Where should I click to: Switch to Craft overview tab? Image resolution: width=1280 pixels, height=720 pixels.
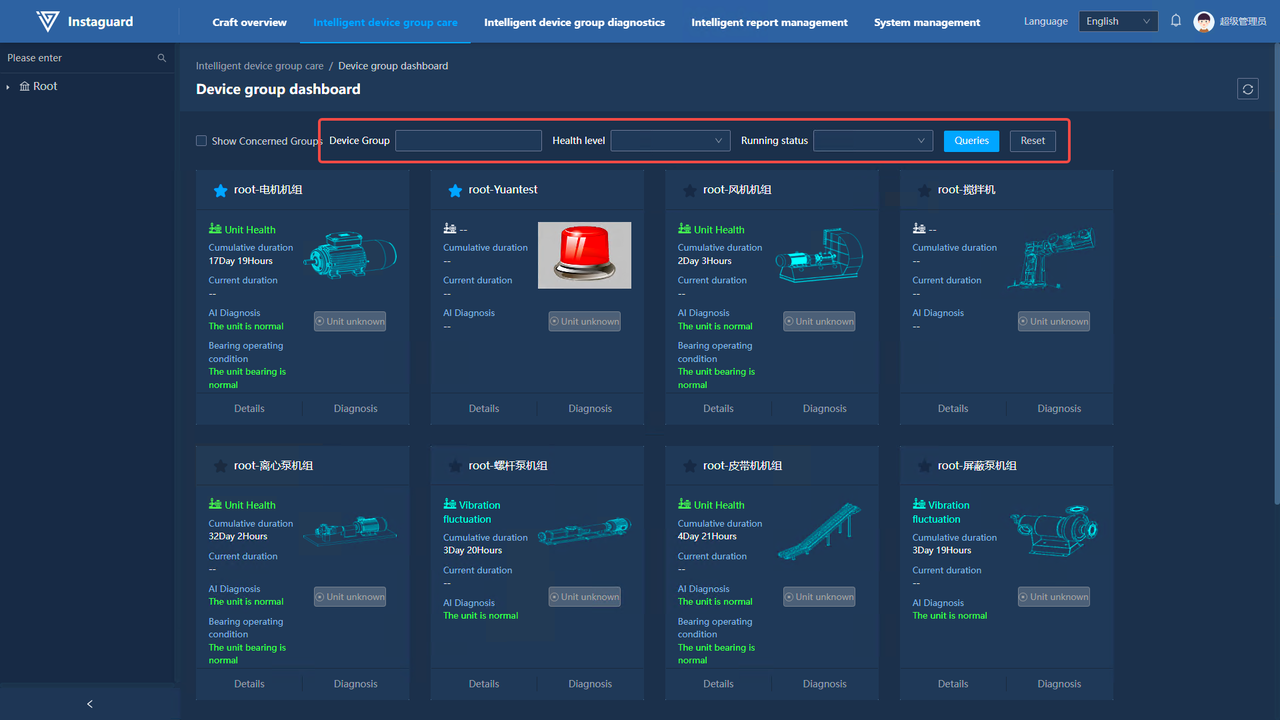249,22
